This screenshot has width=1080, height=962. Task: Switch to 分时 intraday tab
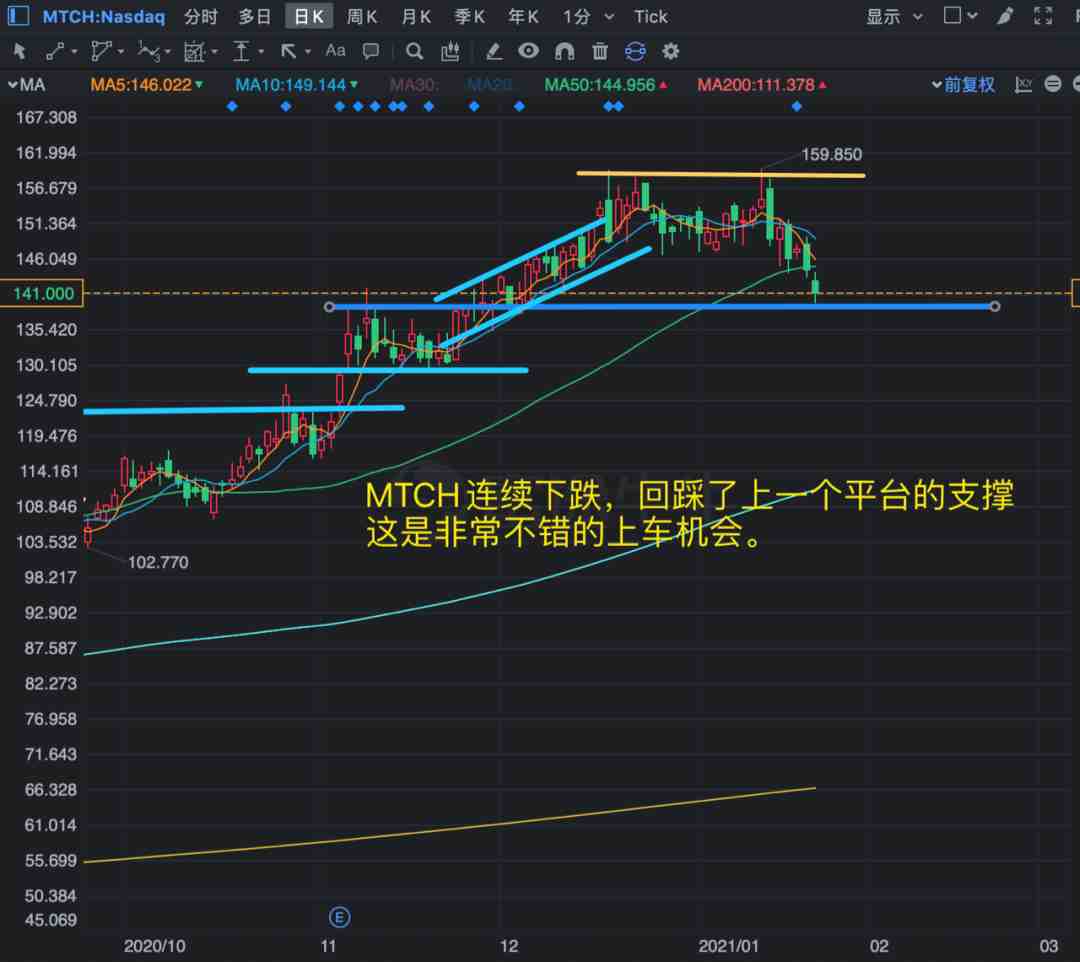(x=200, y=17)
